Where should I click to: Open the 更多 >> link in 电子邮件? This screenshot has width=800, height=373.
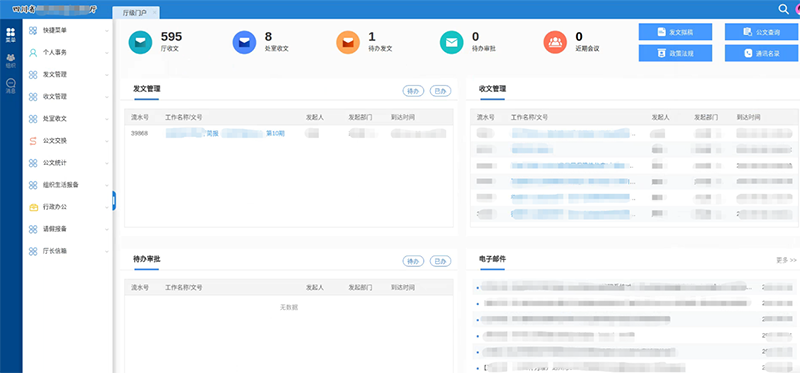coord(786,260)
